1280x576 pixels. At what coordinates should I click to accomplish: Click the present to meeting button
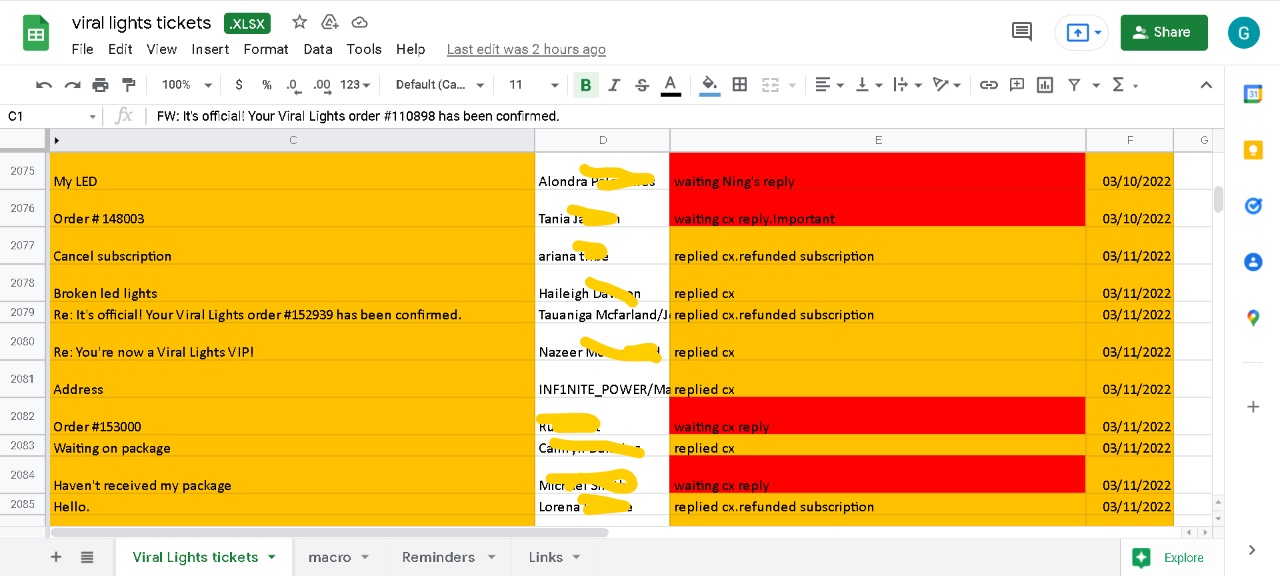[x=1082, y=32]
